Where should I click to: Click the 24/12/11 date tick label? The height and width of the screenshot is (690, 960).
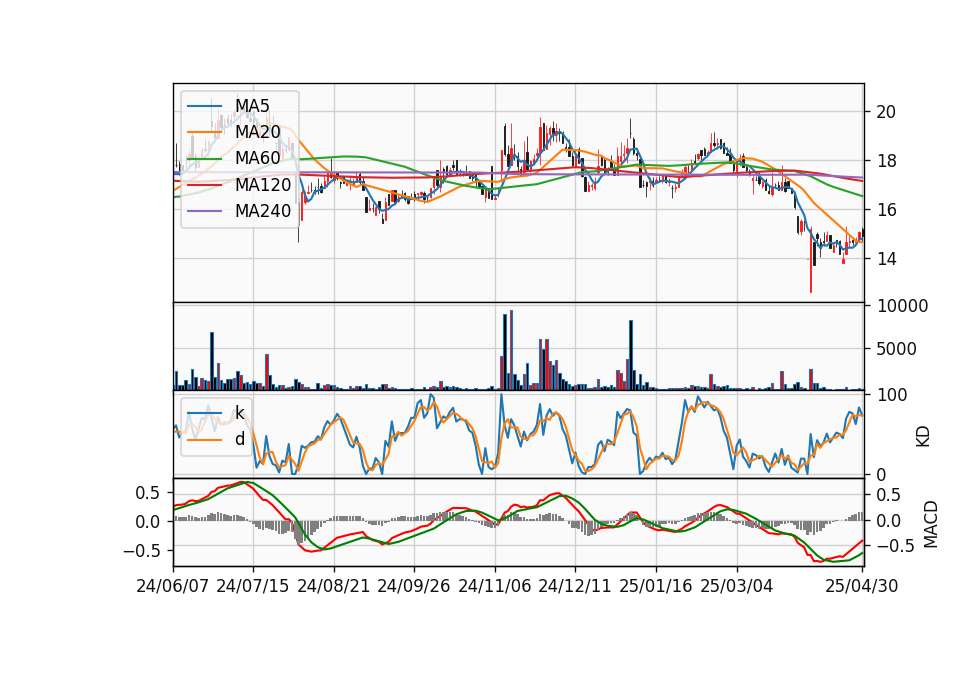(575, 586)
